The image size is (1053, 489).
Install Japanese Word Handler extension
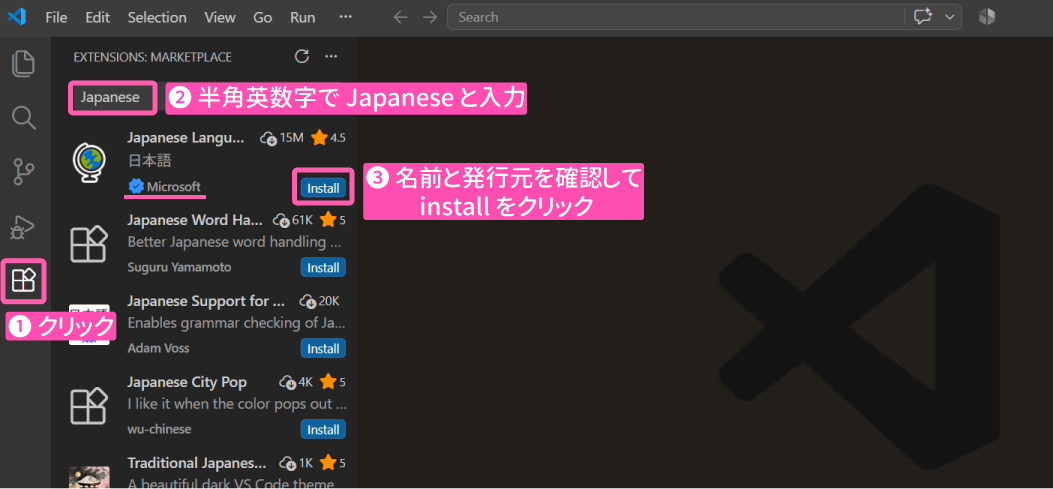(323, 267)
